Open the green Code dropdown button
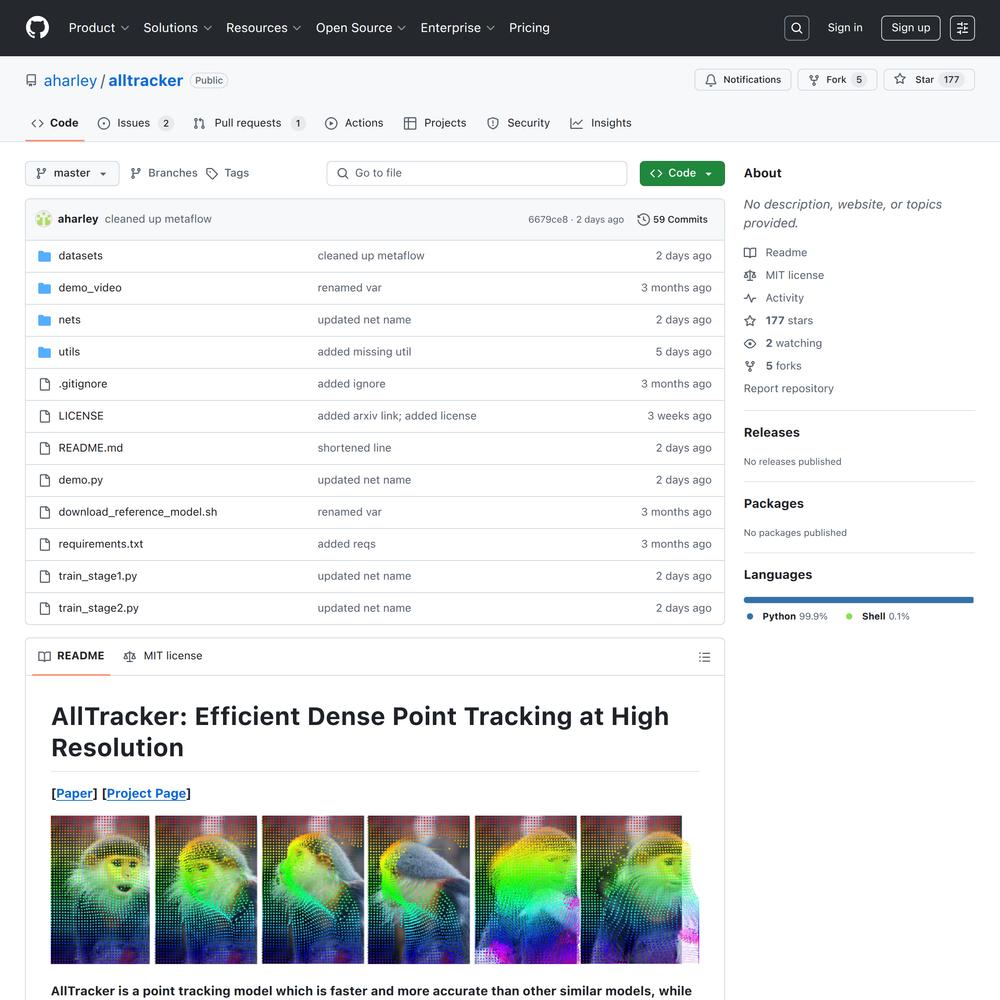The image size is (1000, 1000). pos(682,173)
